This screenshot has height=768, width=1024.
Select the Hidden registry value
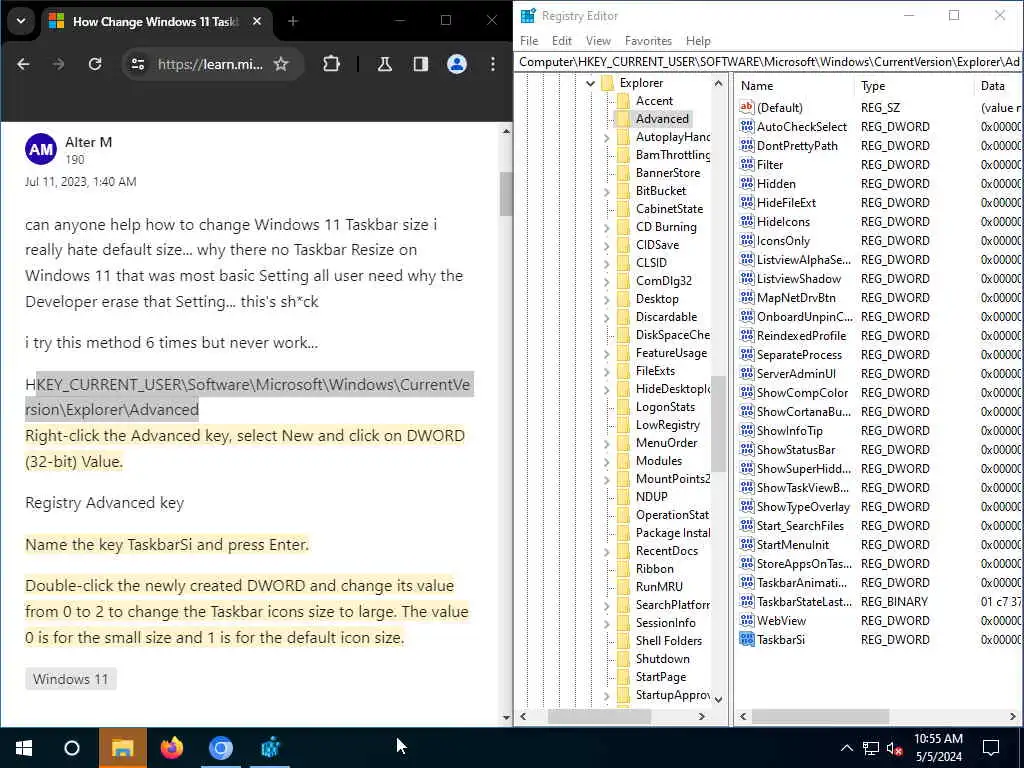click(x=776, y=184)
